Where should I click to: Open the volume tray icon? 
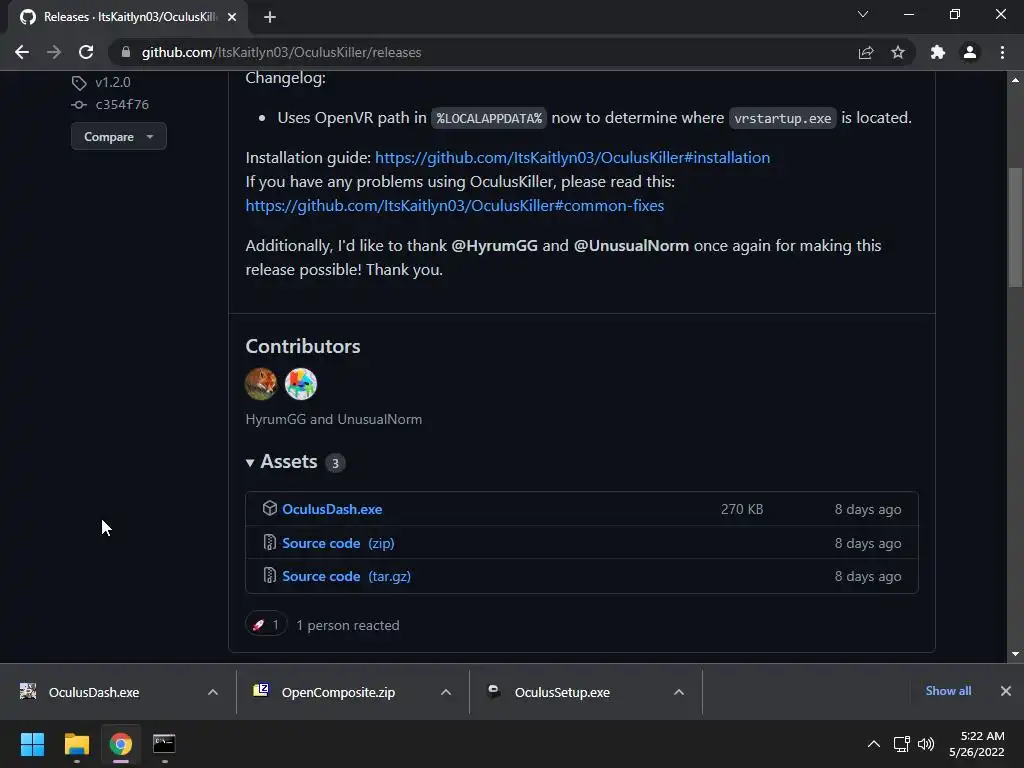pyautogui.click(x=926, y=744)
